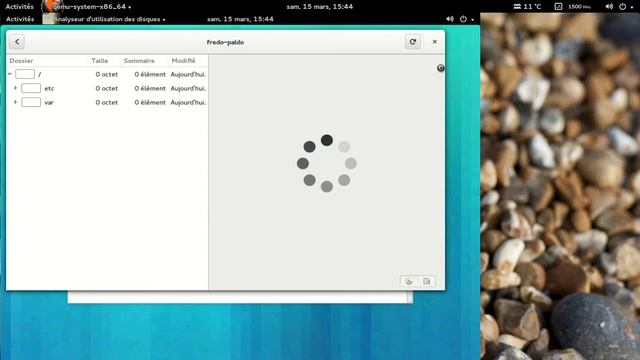This screenshot has height=360, width=640.
Task: Click 'Aujourd'hui' in the root row
Action: click(x=188, y=74)
